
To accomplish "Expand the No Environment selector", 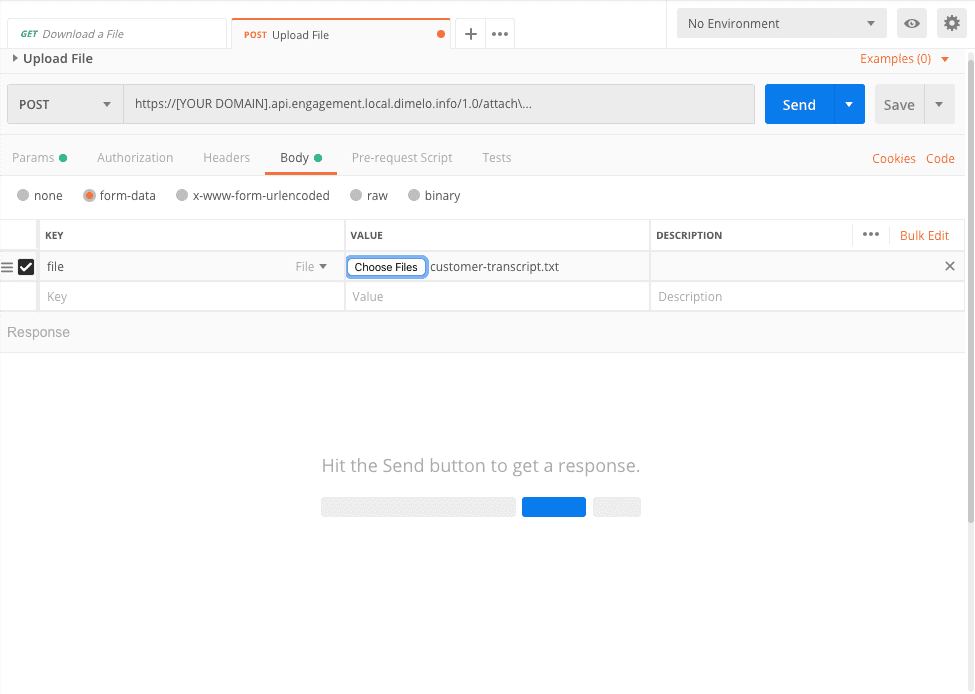I will pos(781,24).
